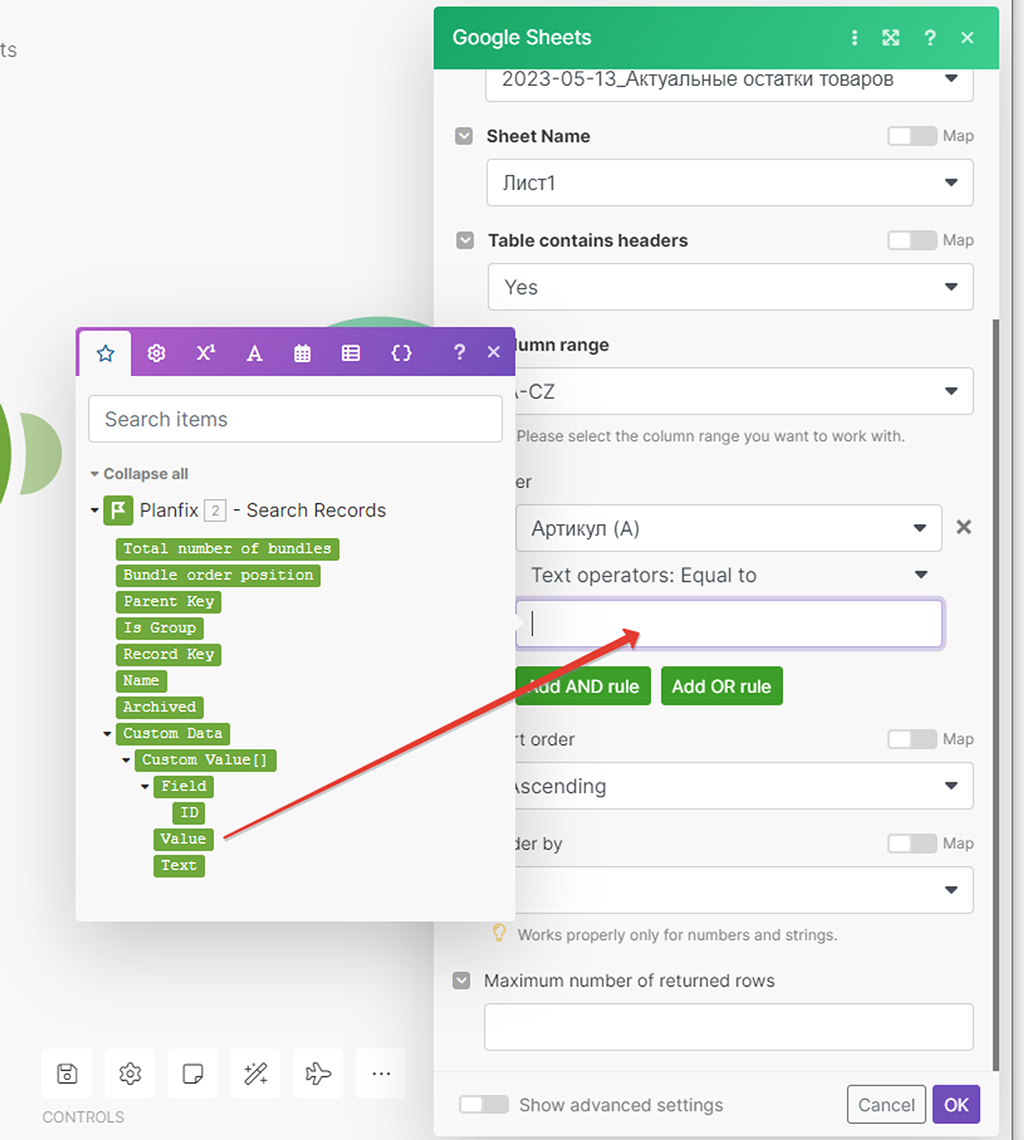Click the Maximum number of returned rows field

pos(729,1027)
